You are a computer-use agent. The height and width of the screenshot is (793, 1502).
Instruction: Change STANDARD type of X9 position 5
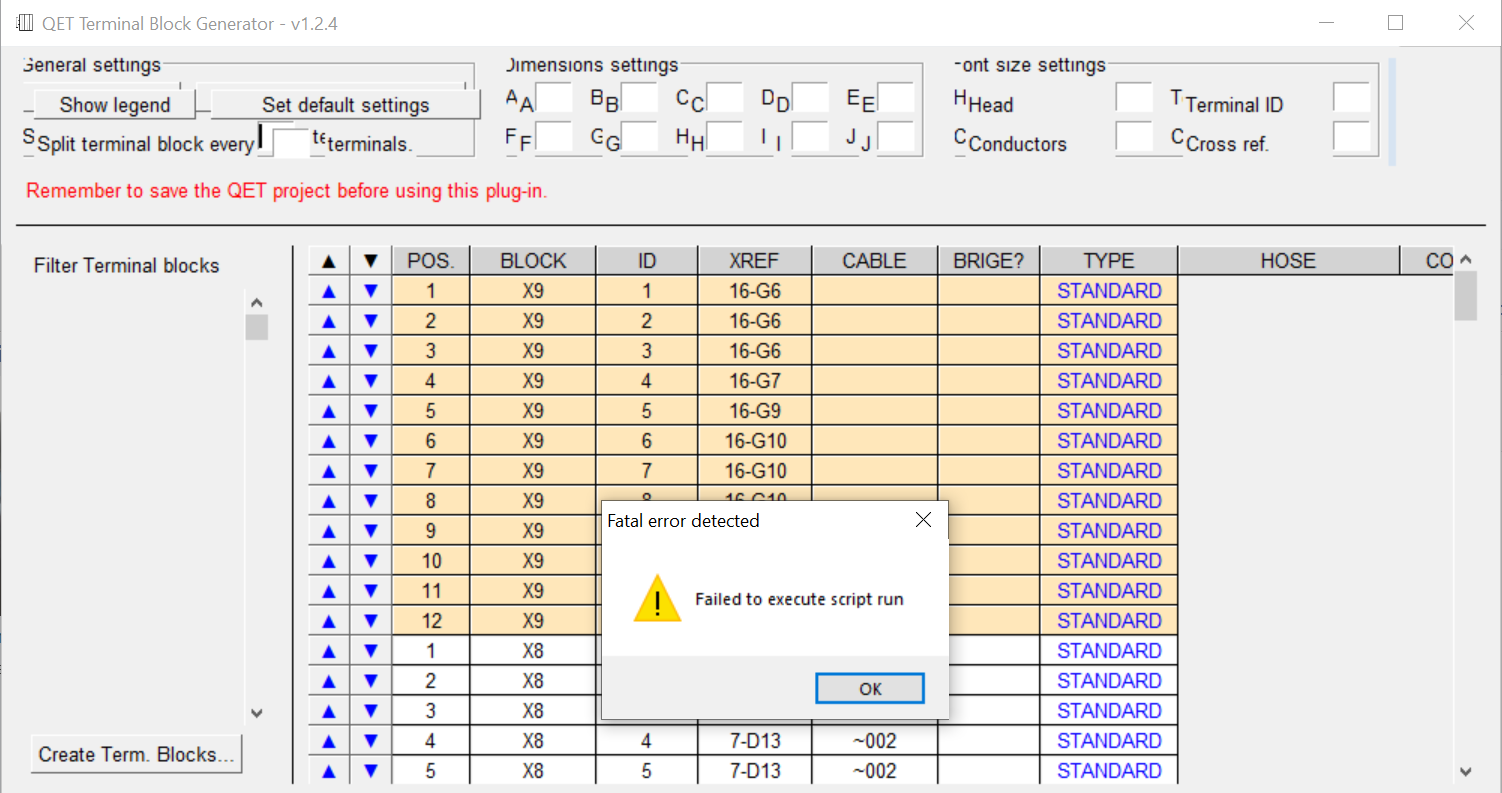pos(1108,411)
